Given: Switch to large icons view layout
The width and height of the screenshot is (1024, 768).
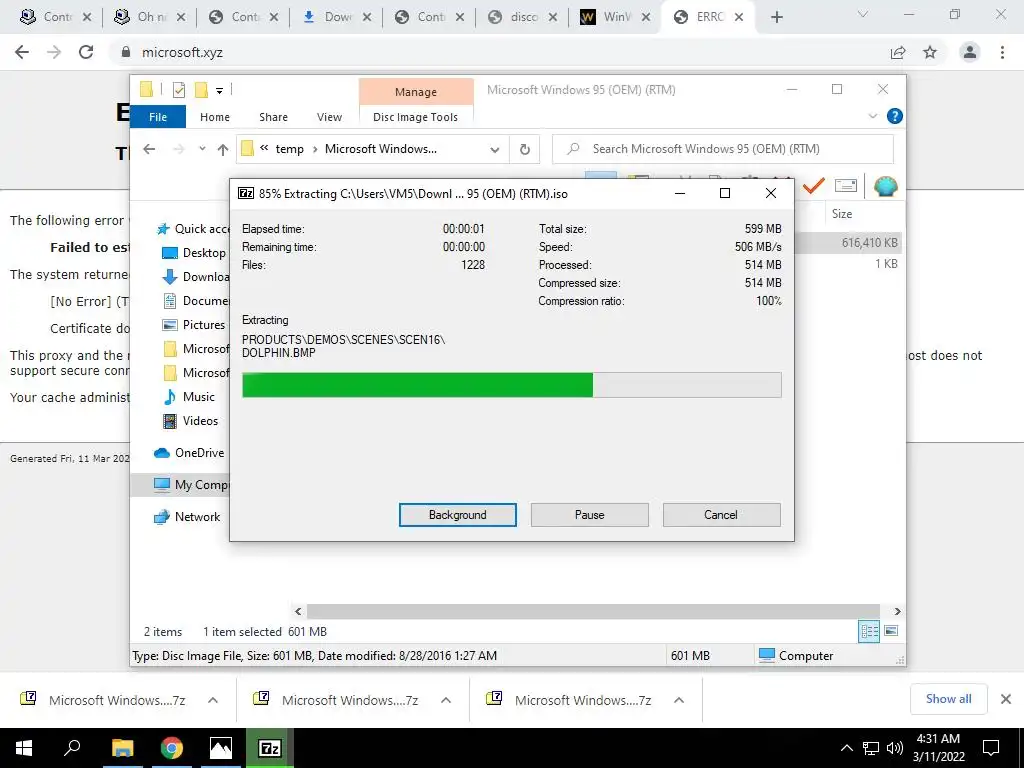Looking at the screenshot, I should click(x=891, y=631).
